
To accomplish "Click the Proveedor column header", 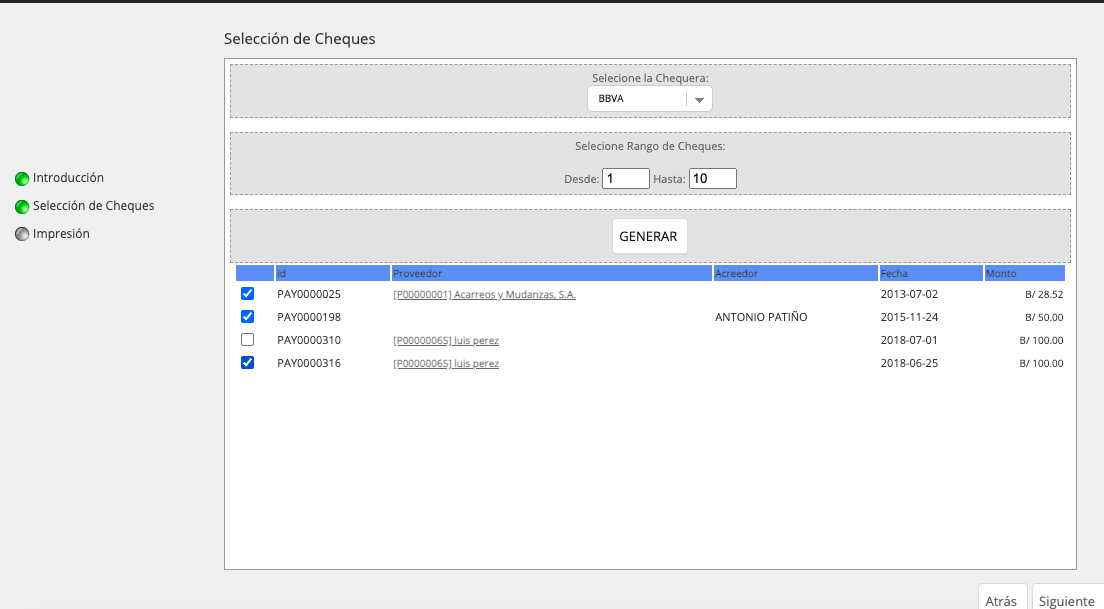I will [x=552, y=273].
